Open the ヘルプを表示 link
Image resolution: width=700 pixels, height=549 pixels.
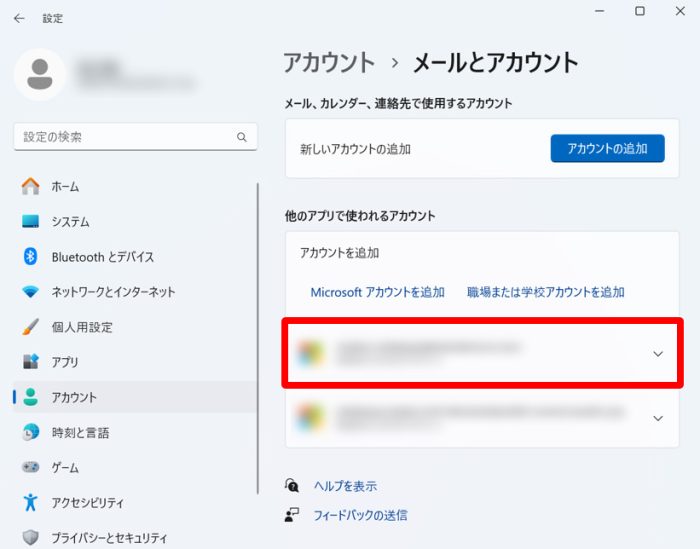(344, 486)
